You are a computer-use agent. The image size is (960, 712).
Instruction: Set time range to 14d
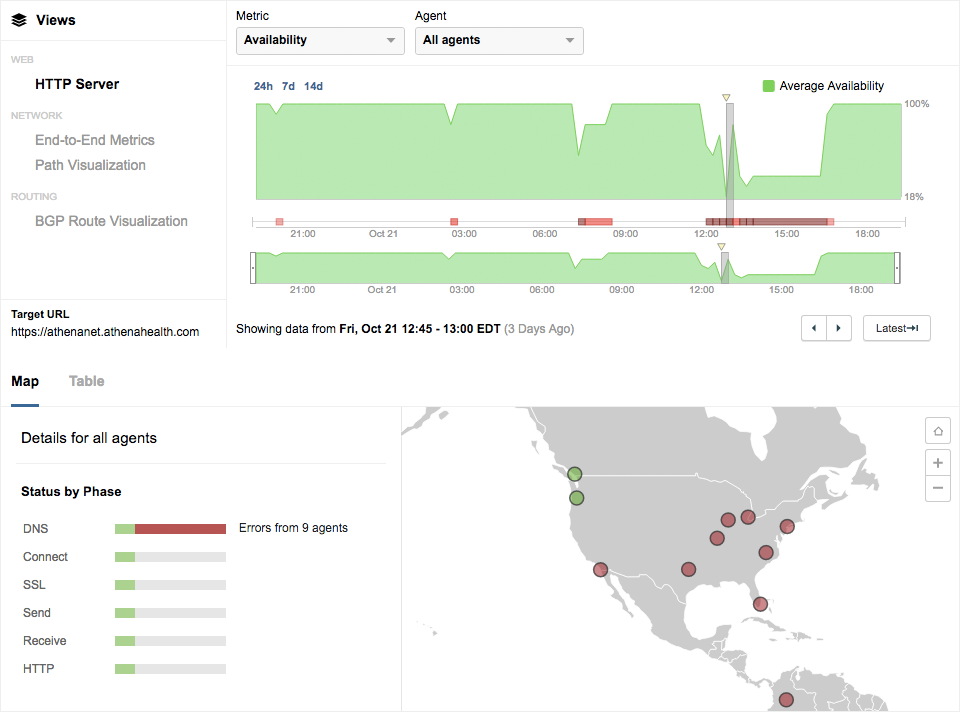(x=313, y=86)
